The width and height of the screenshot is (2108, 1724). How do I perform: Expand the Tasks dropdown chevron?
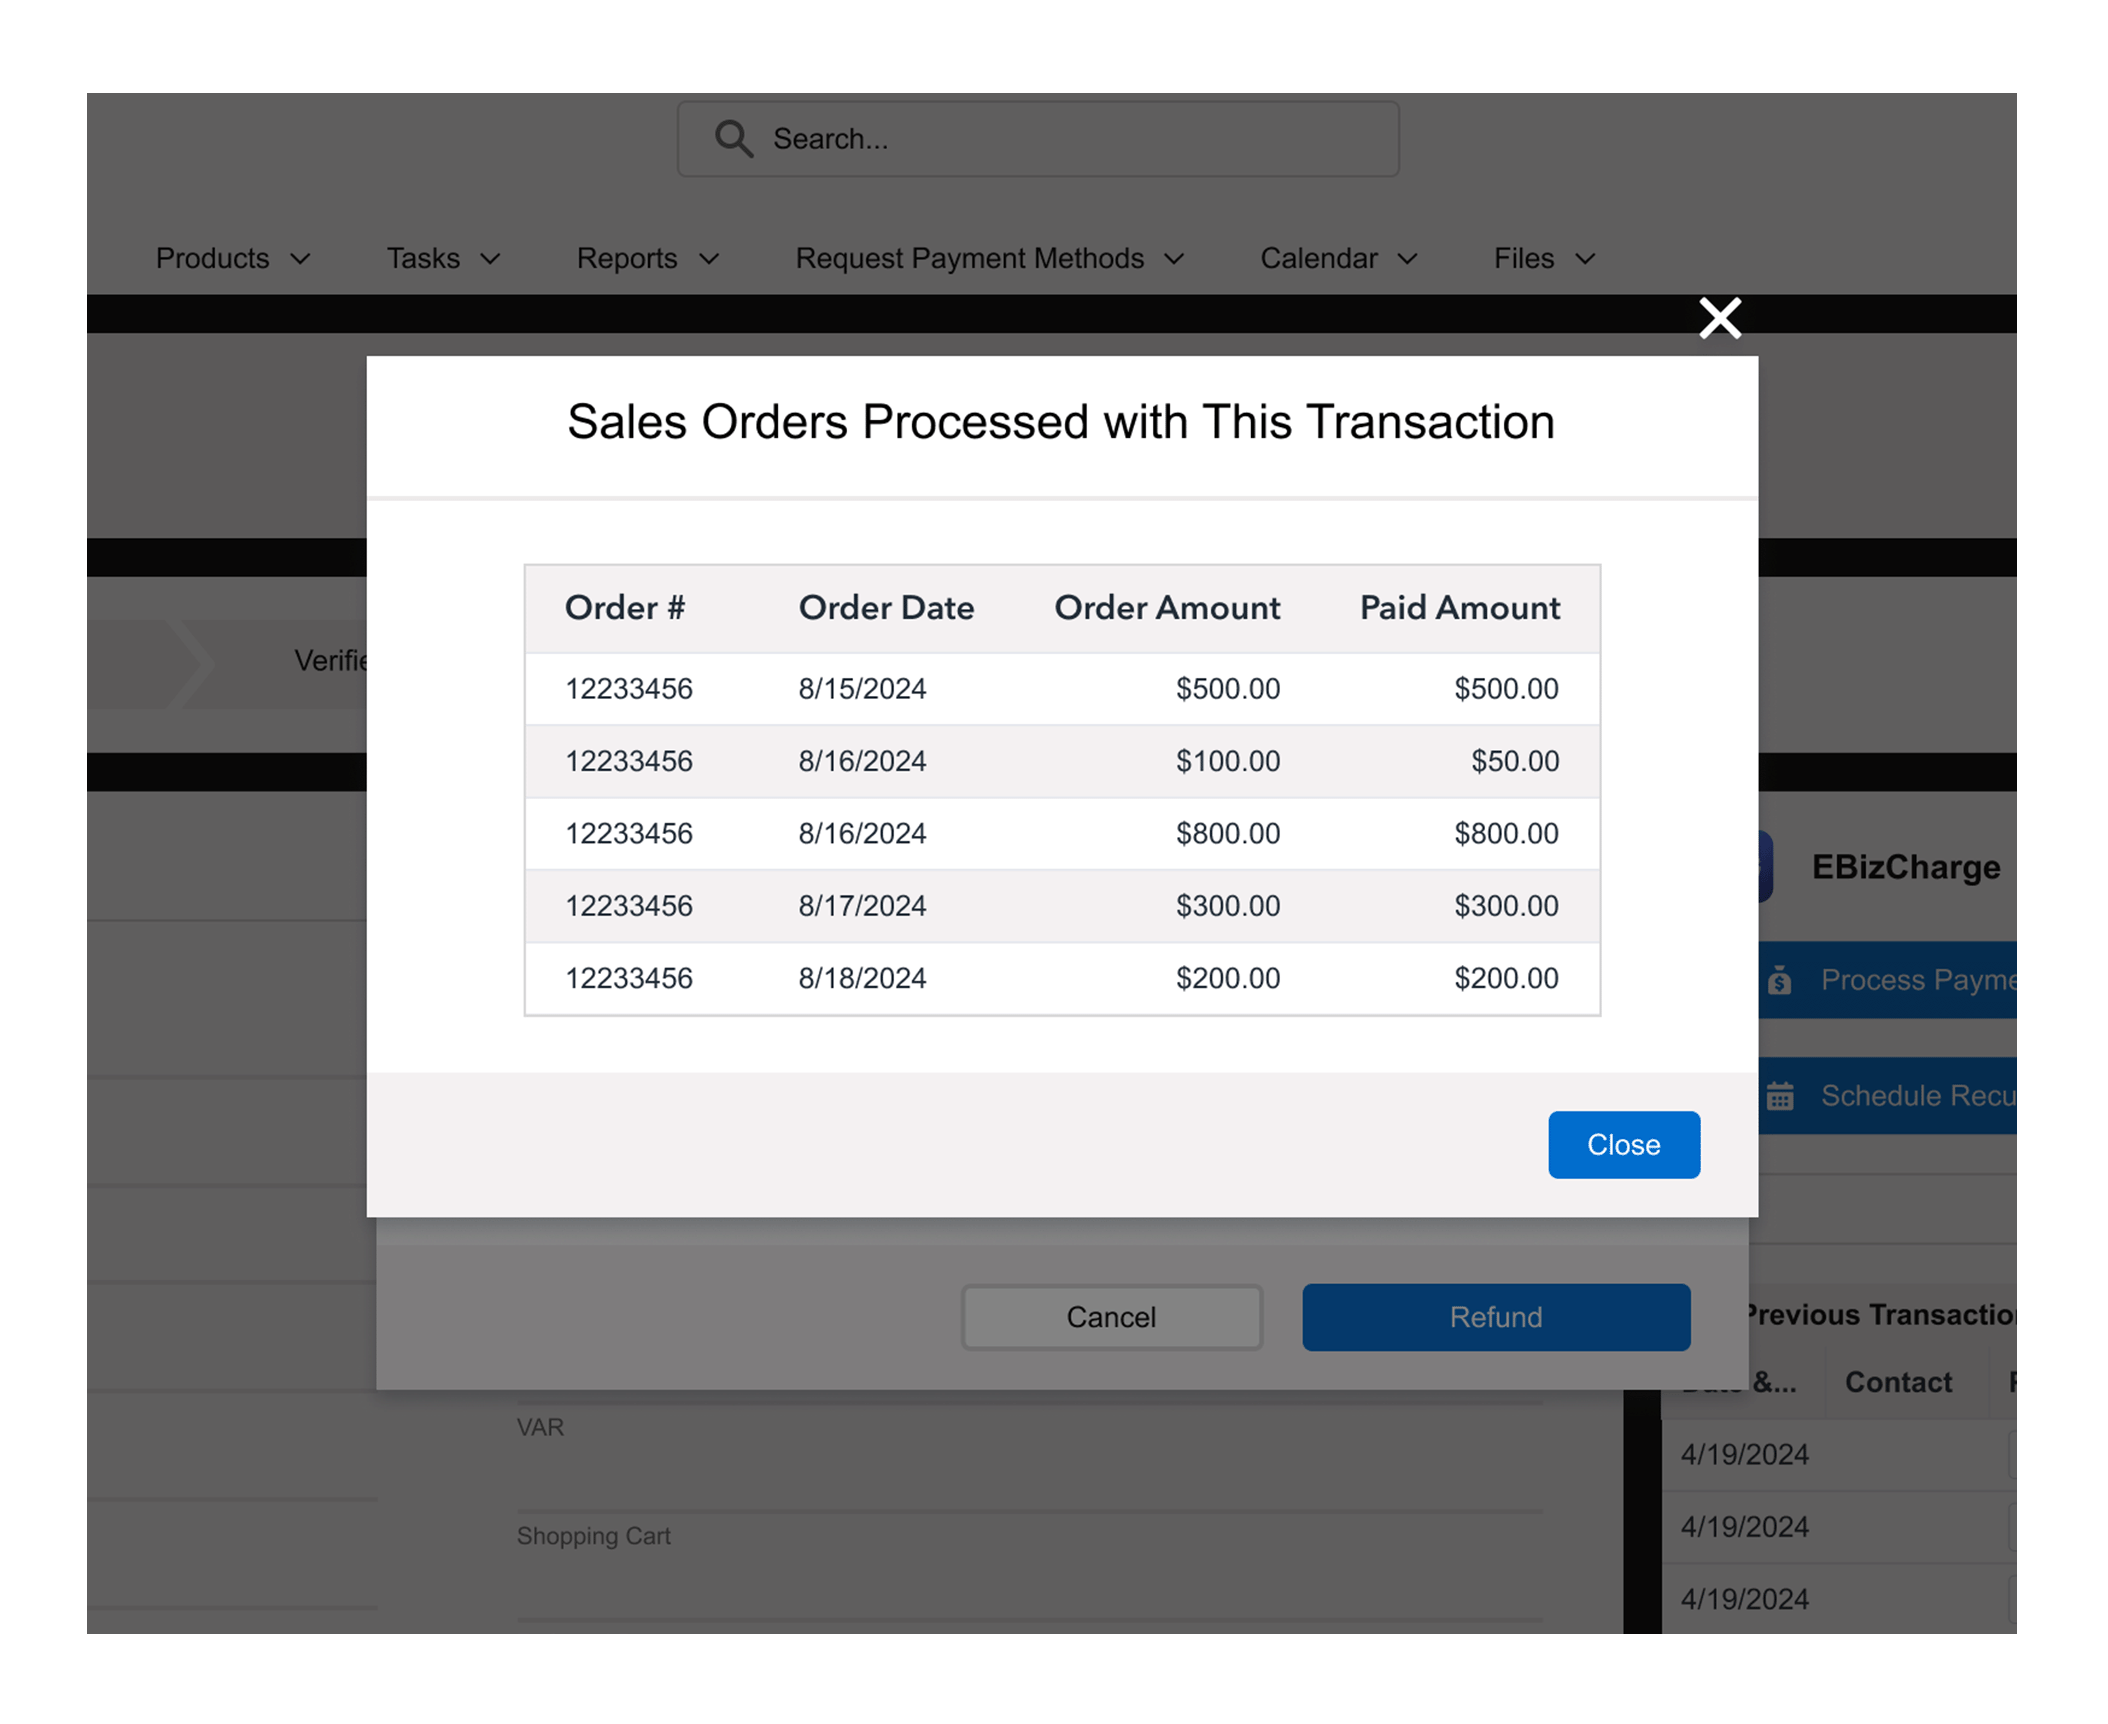point(490,259)
